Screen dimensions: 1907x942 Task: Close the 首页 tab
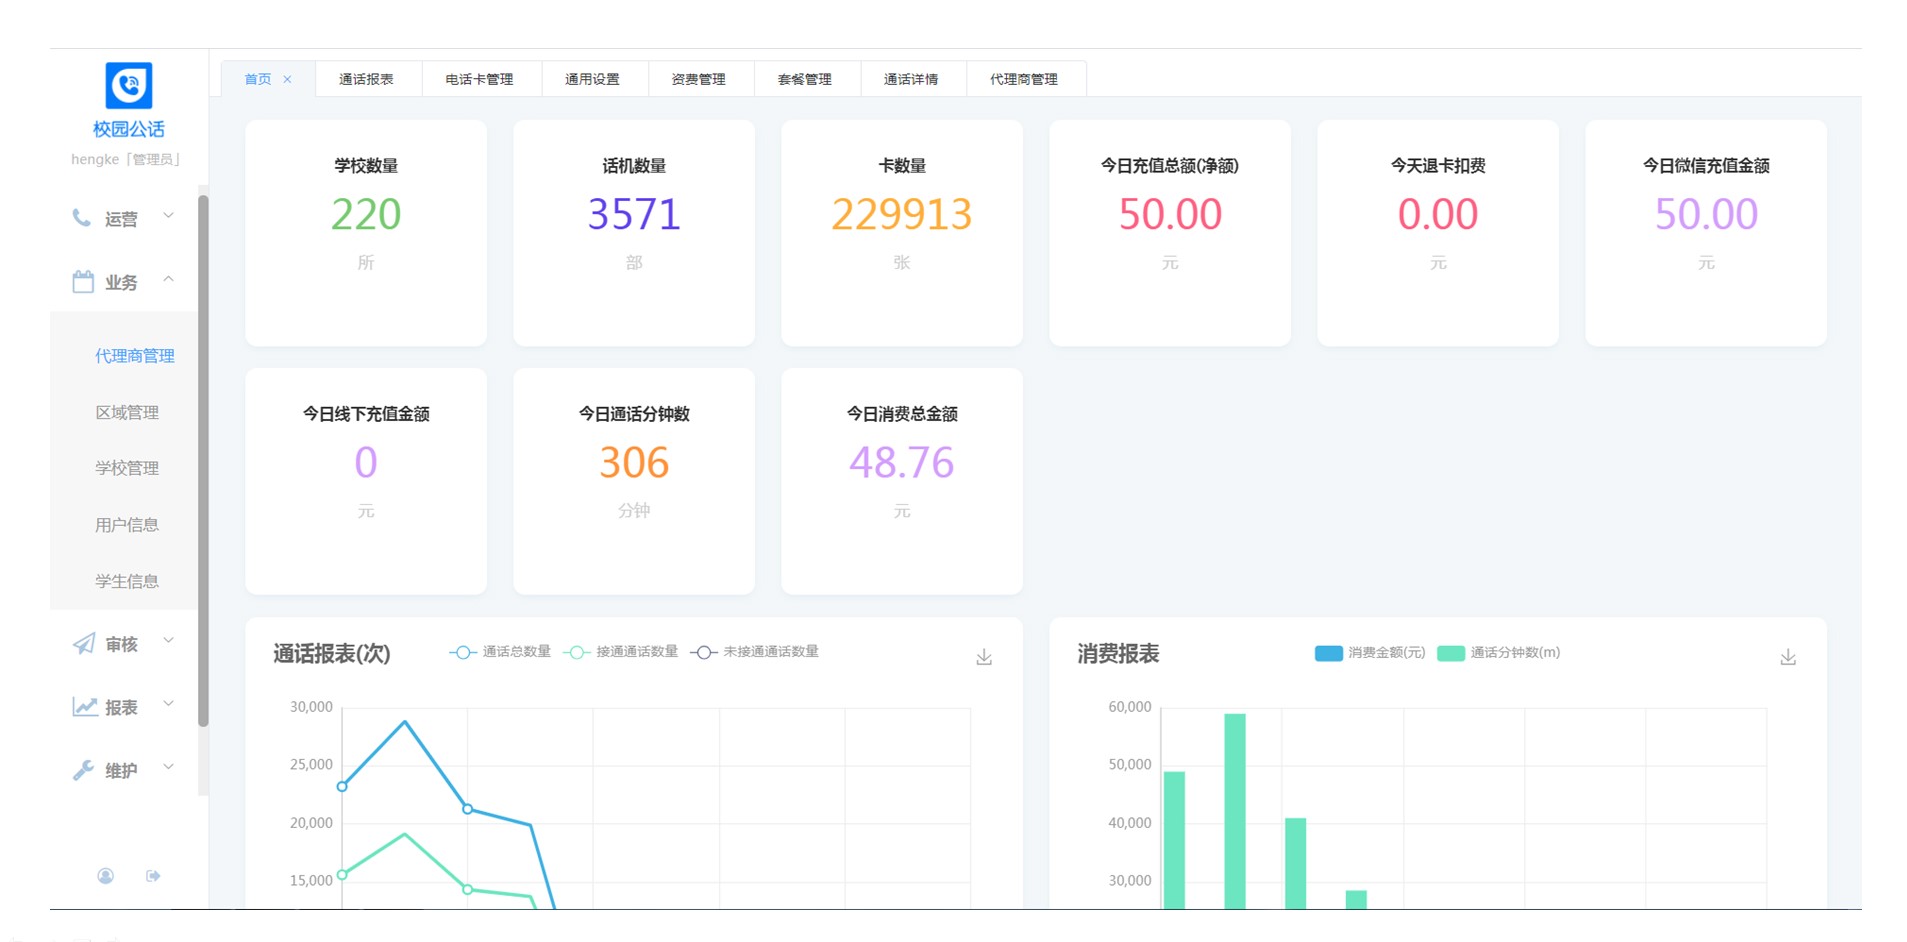pos(287,79)
